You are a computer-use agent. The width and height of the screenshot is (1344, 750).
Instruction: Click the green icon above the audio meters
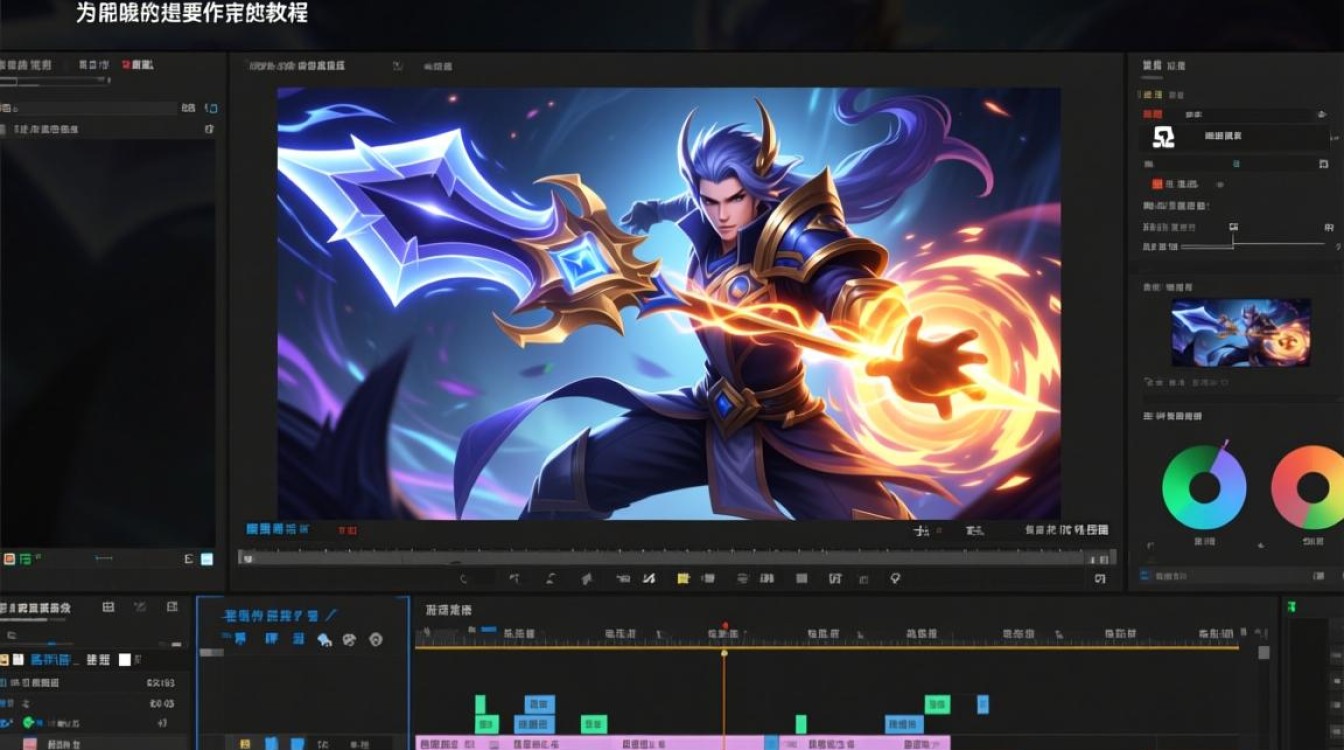point(1291,606)
